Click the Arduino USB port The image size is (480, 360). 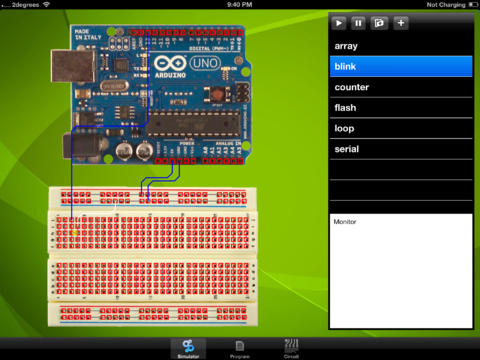pyautogui.click(x=73, y=66)
